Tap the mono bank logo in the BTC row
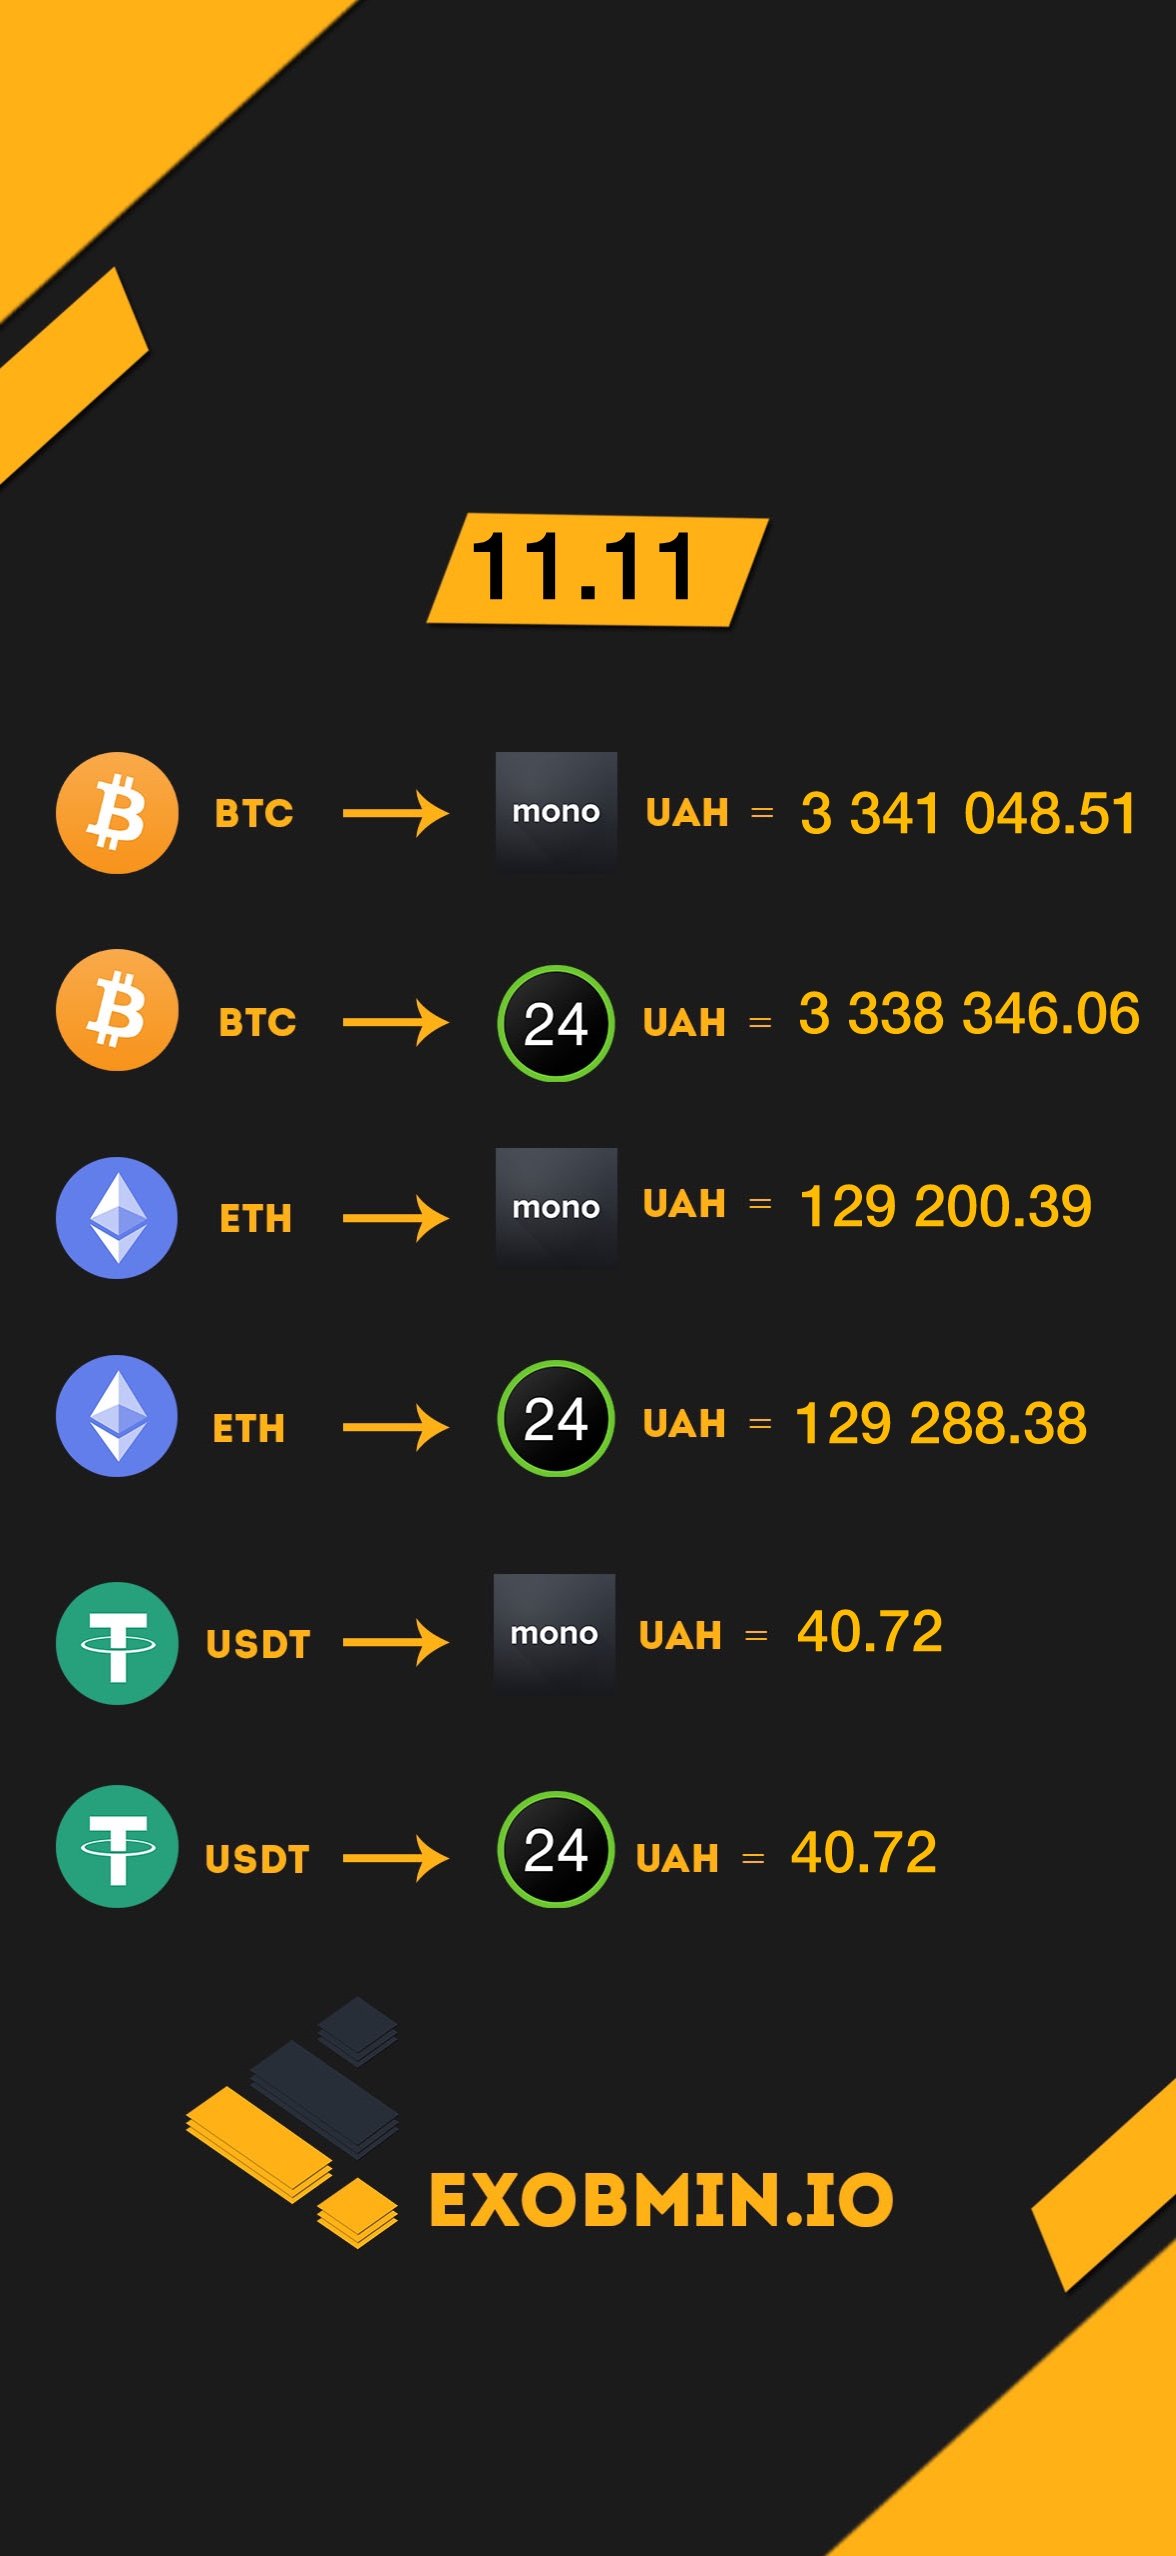This screenshot has width=1176, height=2556. click(556, 812)
